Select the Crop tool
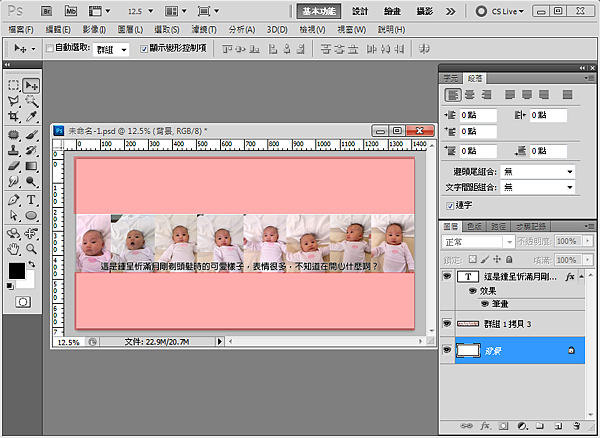Image resolution: width=600 pixels, height=438 pixels. 14,117
